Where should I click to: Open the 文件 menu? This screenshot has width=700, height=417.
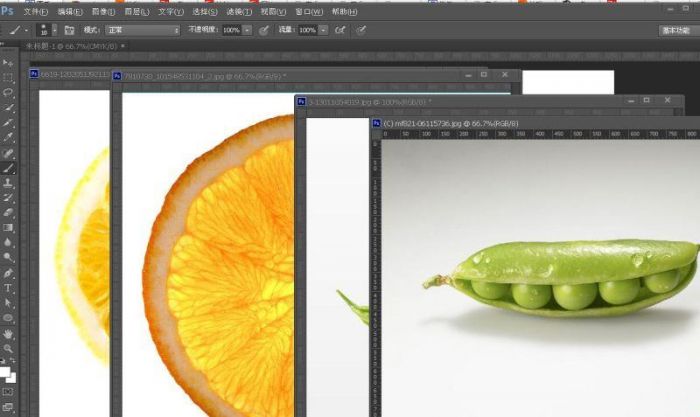coord(35,11)
